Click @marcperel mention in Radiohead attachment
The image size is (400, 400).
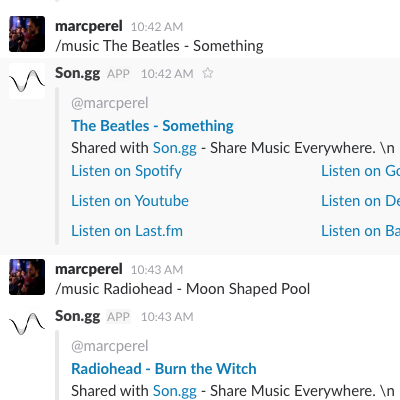click(x=110, y=346)
